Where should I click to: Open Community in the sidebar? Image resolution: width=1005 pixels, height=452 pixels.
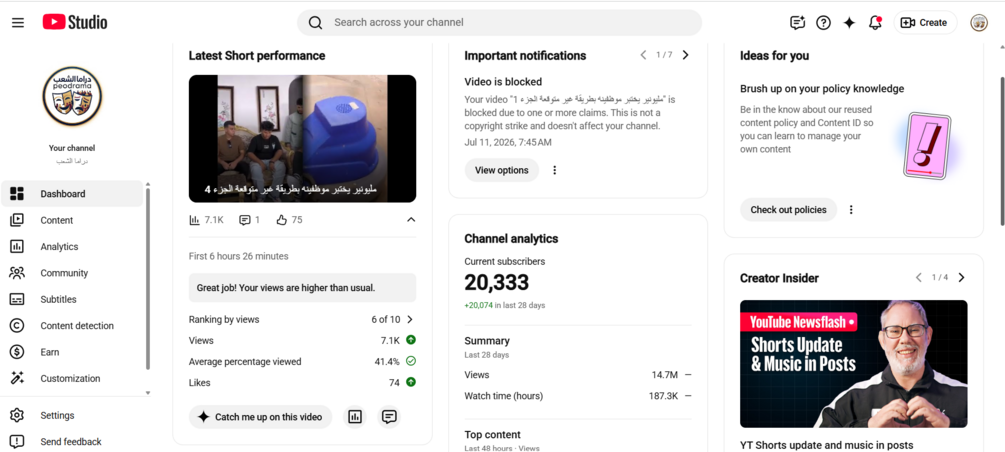click(72, 272)
